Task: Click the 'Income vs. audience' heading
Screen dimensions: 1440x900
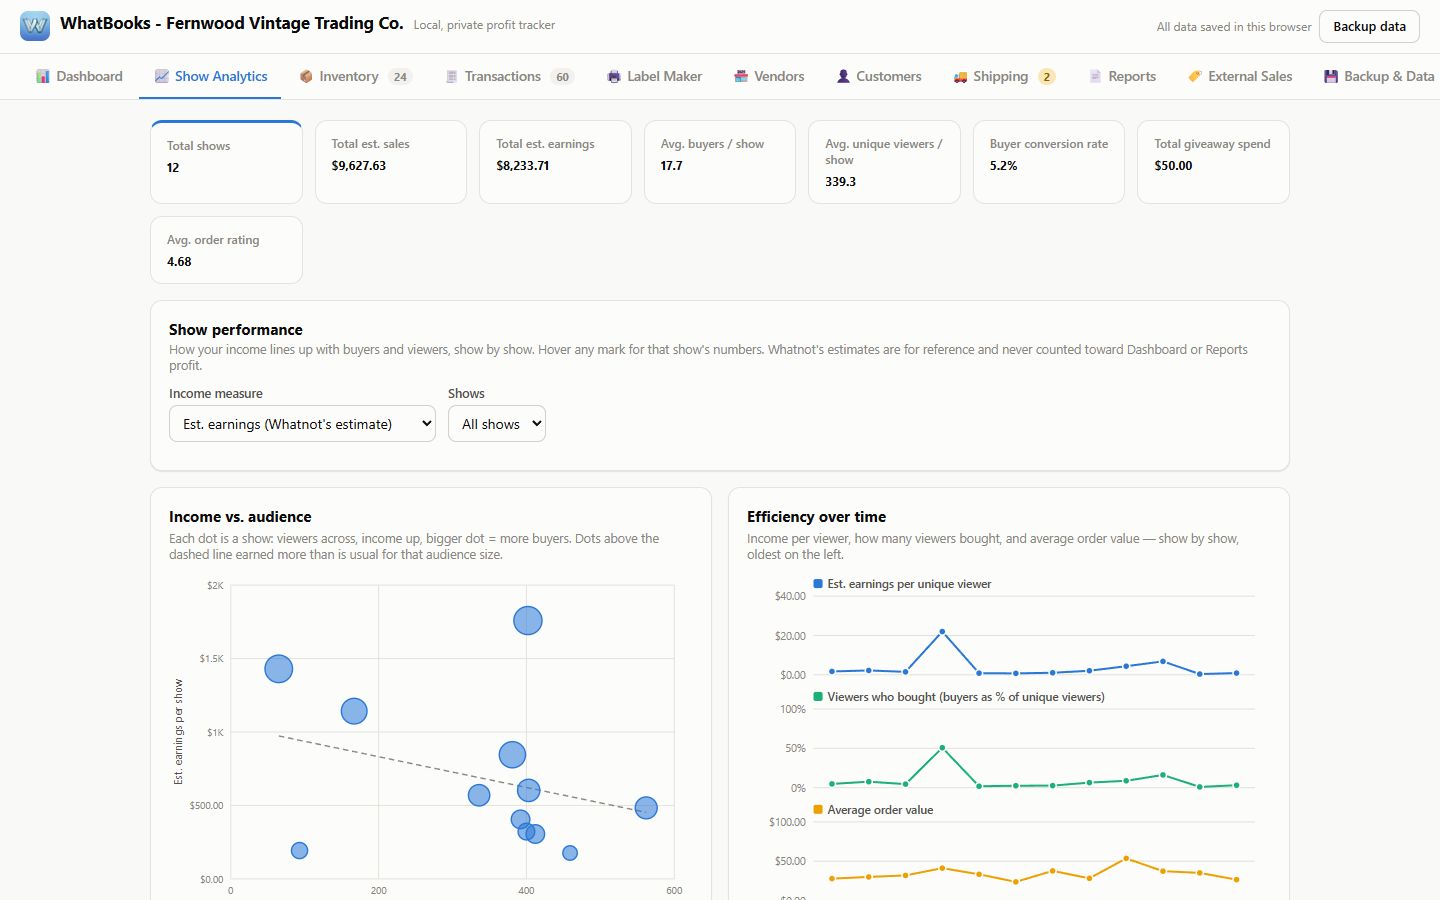Action: coord(240,517)
